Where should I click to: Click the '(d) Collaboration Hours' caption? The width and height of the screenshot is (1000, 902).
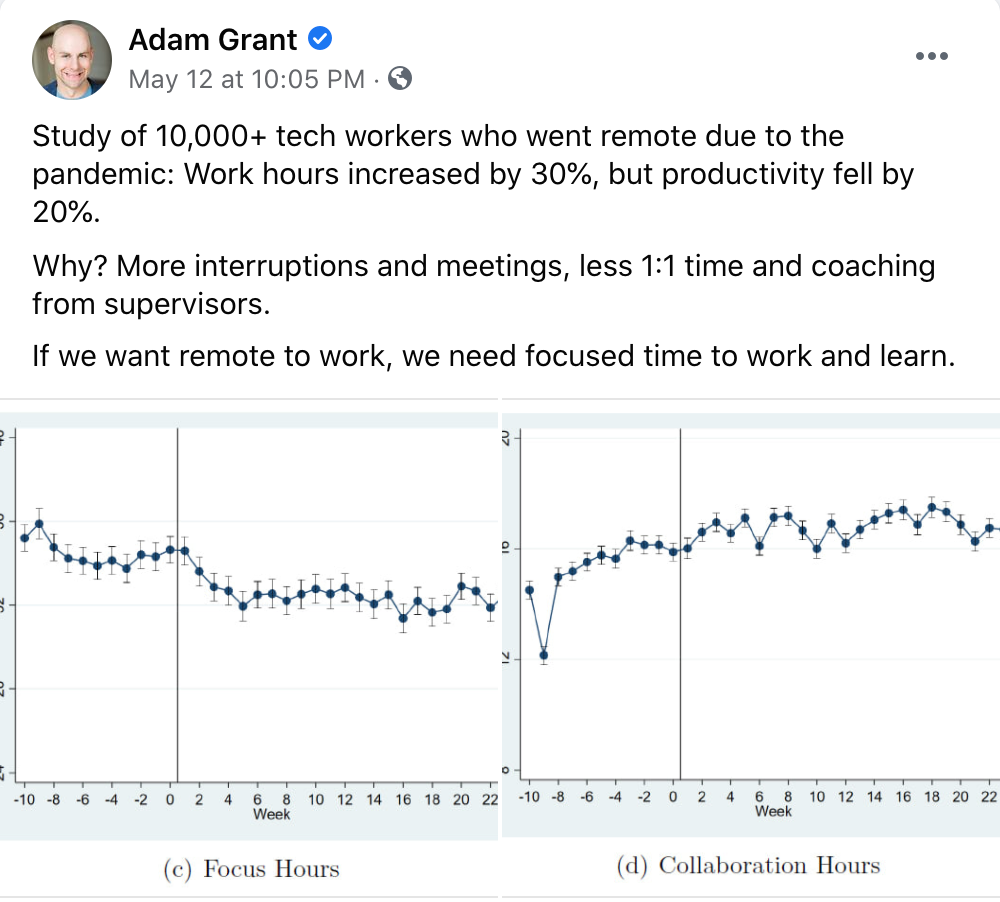pos(748,866)
